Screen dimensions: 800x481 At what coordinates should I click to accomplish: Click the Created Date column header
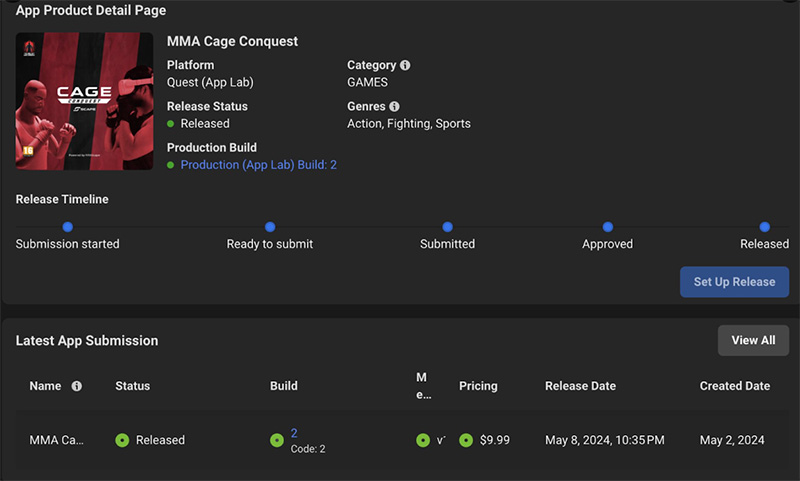click(735, 386)
